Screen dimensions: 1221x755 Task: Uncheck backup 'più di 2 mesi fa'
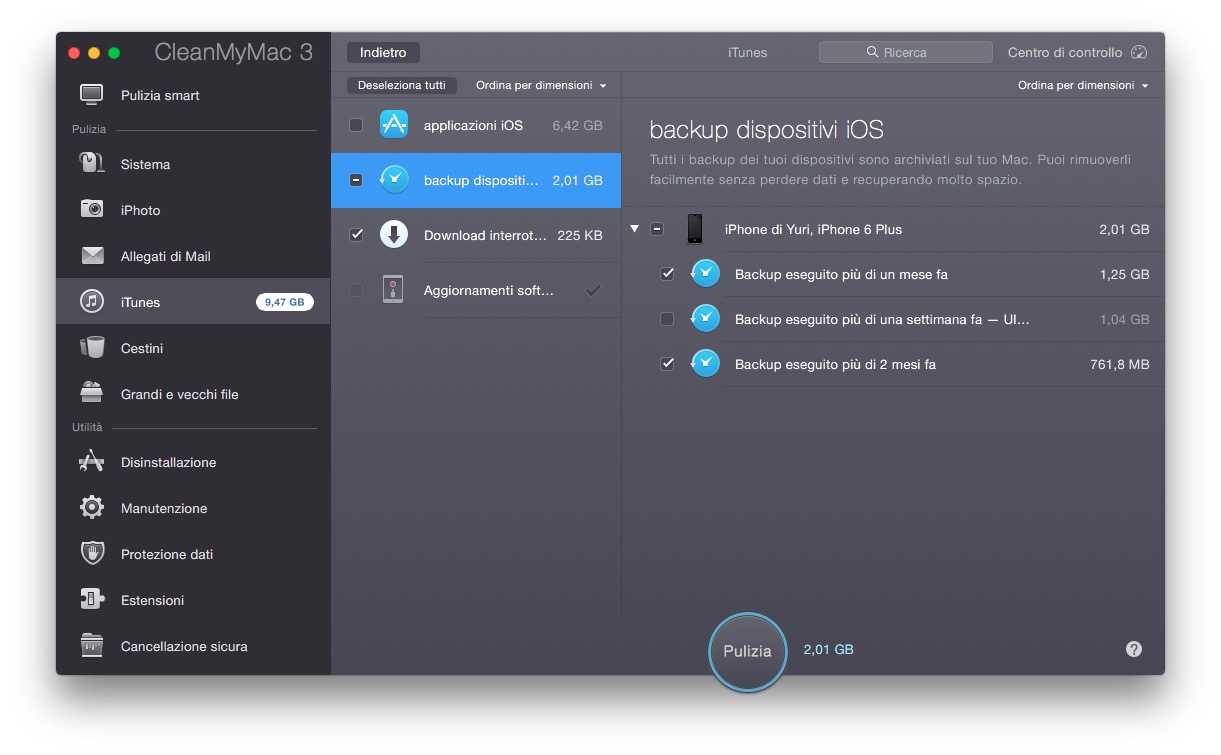667,364
